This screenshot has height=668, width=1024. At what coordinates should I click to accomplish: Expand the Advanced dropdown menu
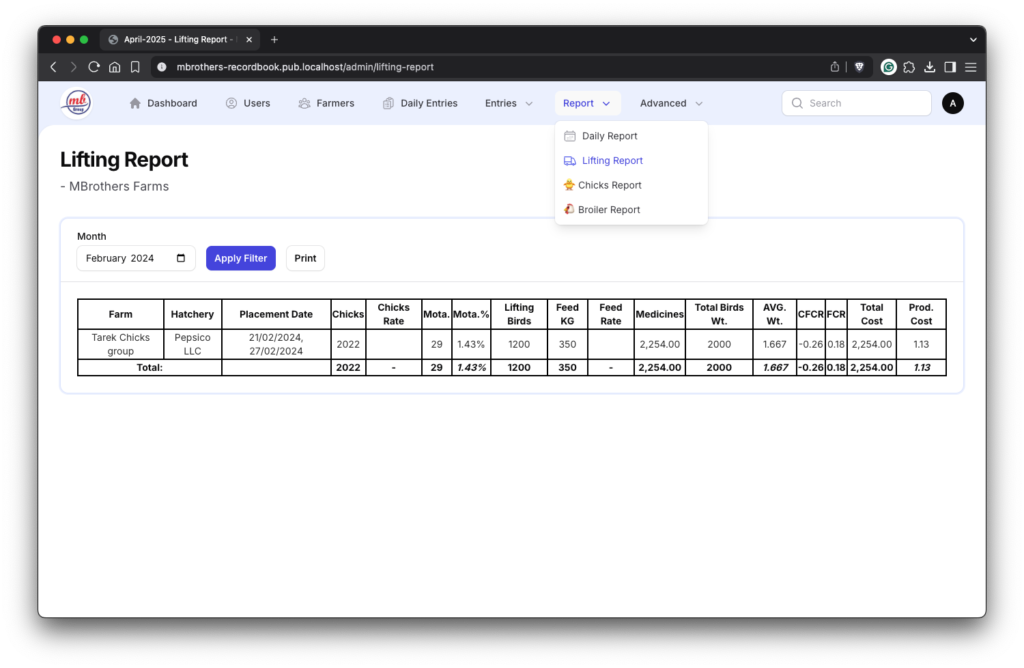[671, 103]
